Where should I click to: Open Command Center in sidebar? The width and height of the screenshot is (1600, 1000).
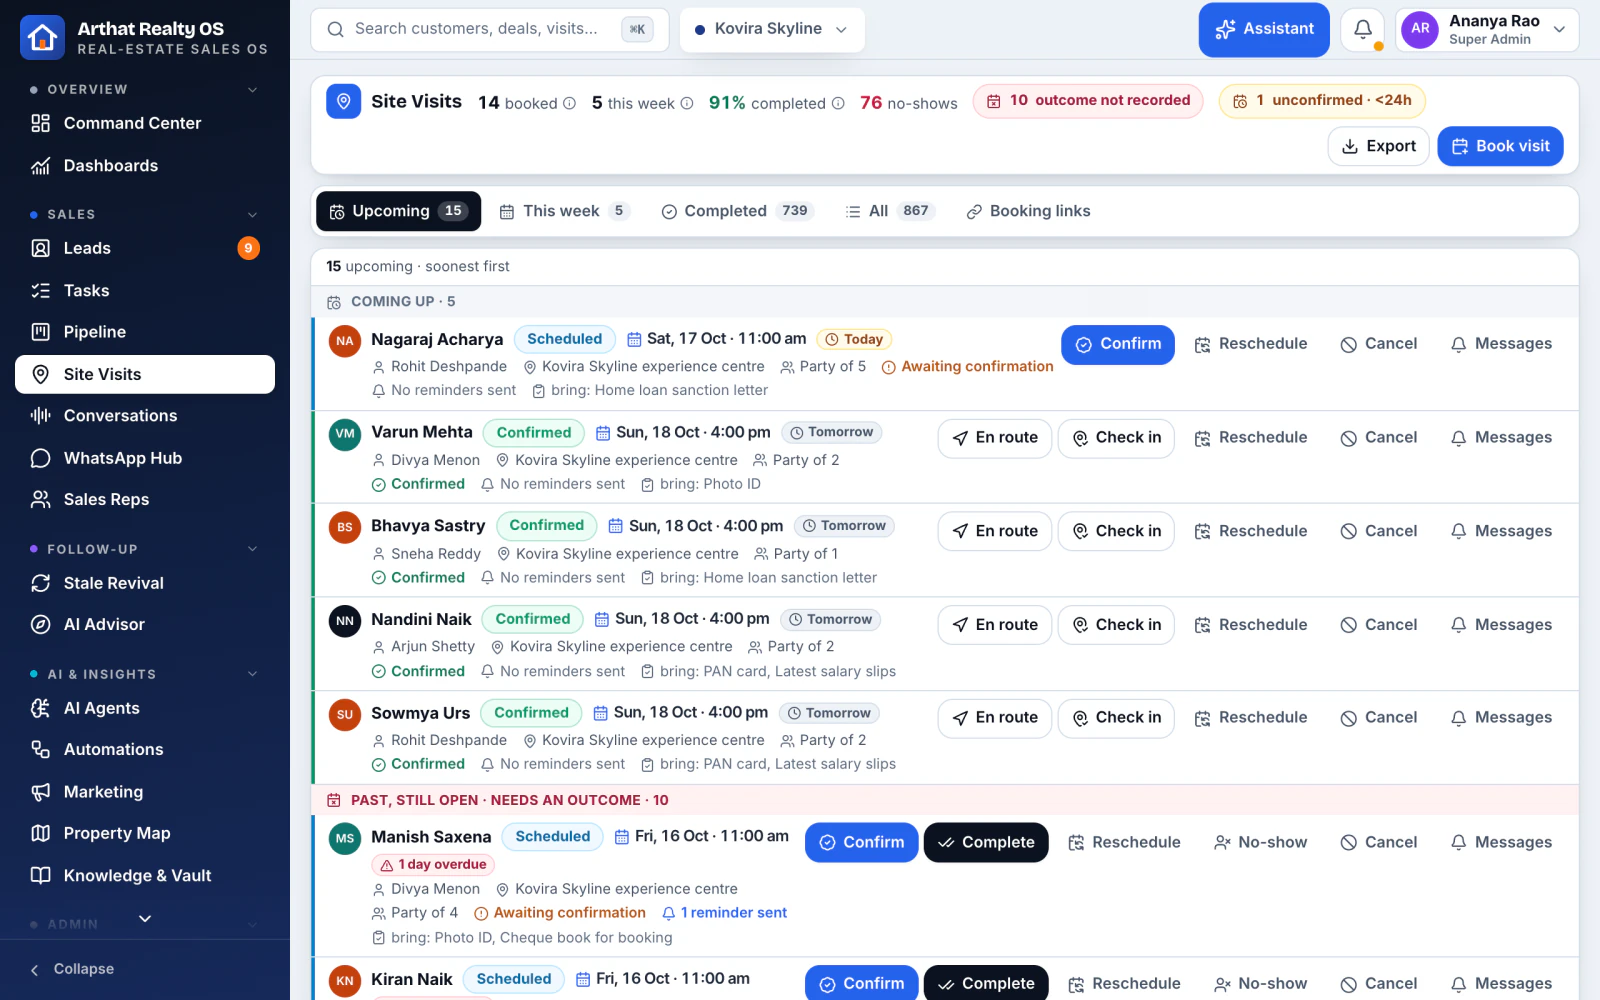[x=145, y=123]
